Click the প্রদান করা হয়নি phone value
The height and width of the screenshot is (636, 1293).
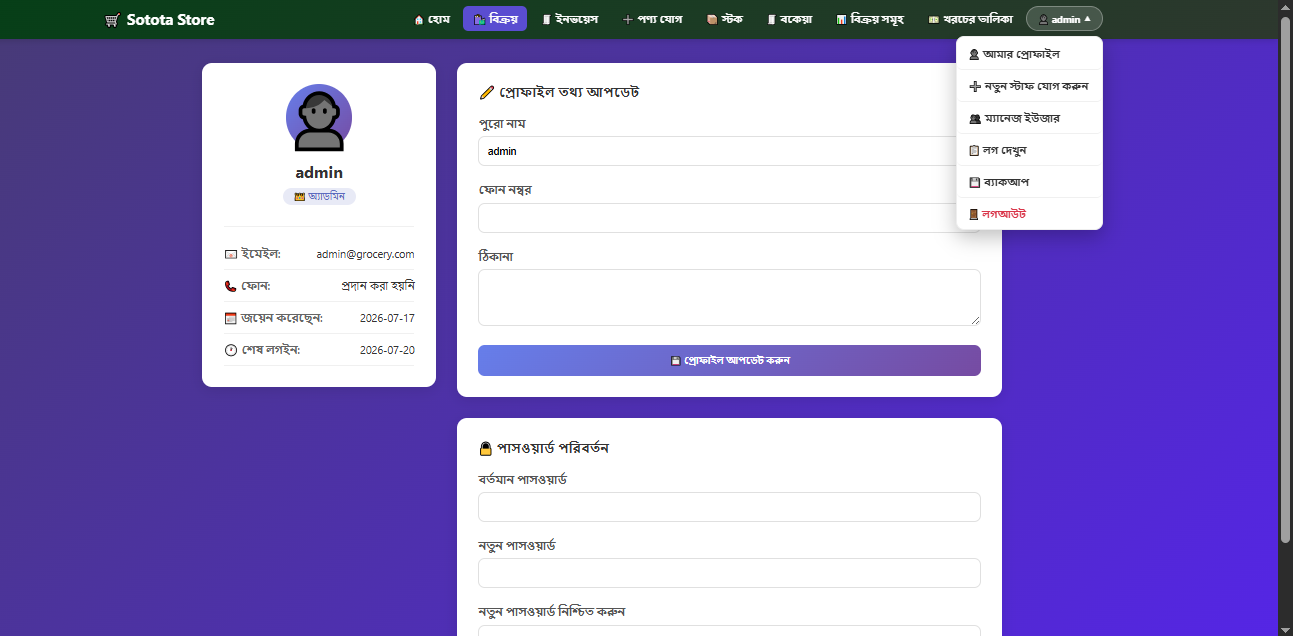point(378,286)
